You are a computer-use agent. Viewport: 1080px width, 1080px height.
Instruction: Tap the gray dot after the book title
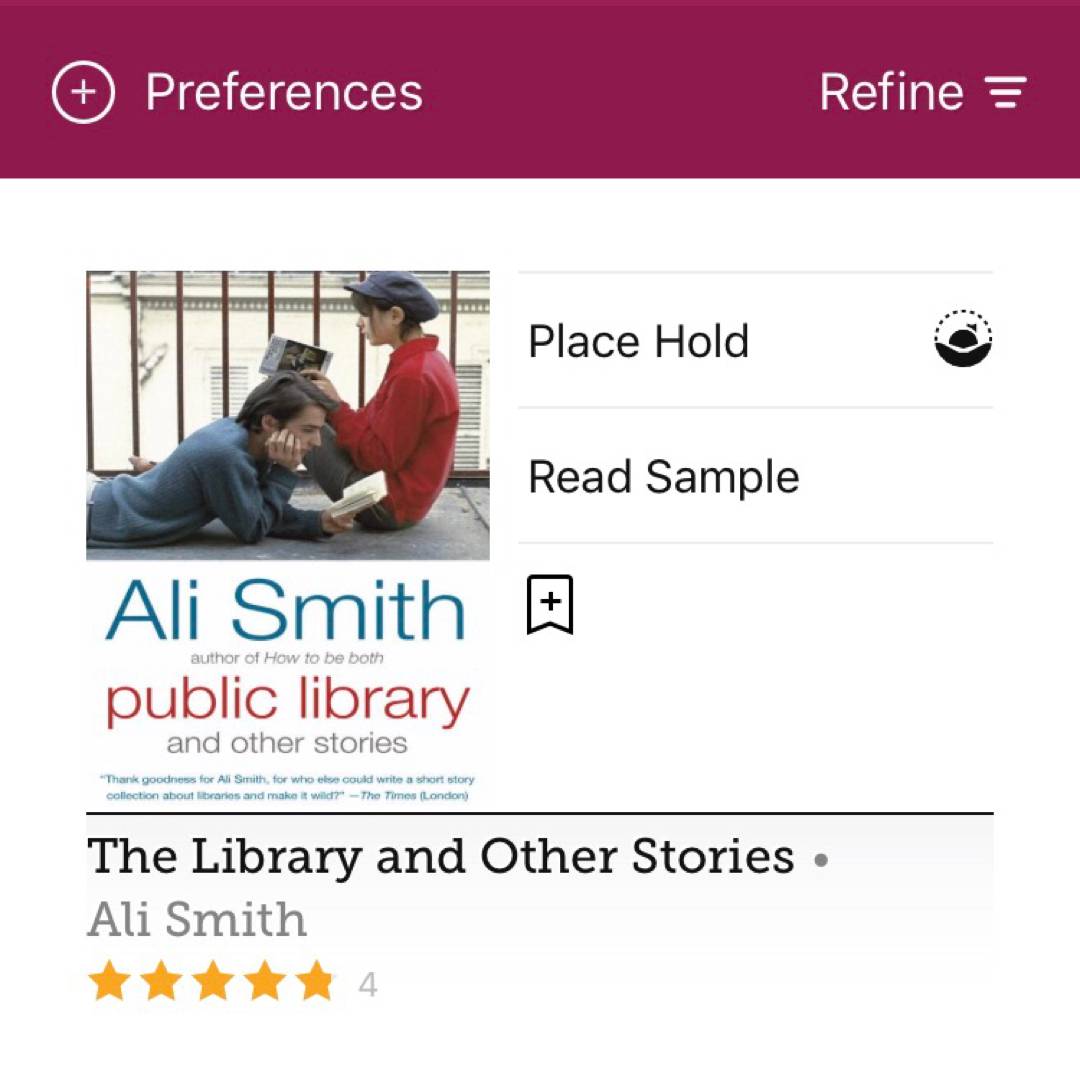click(821, 860)
